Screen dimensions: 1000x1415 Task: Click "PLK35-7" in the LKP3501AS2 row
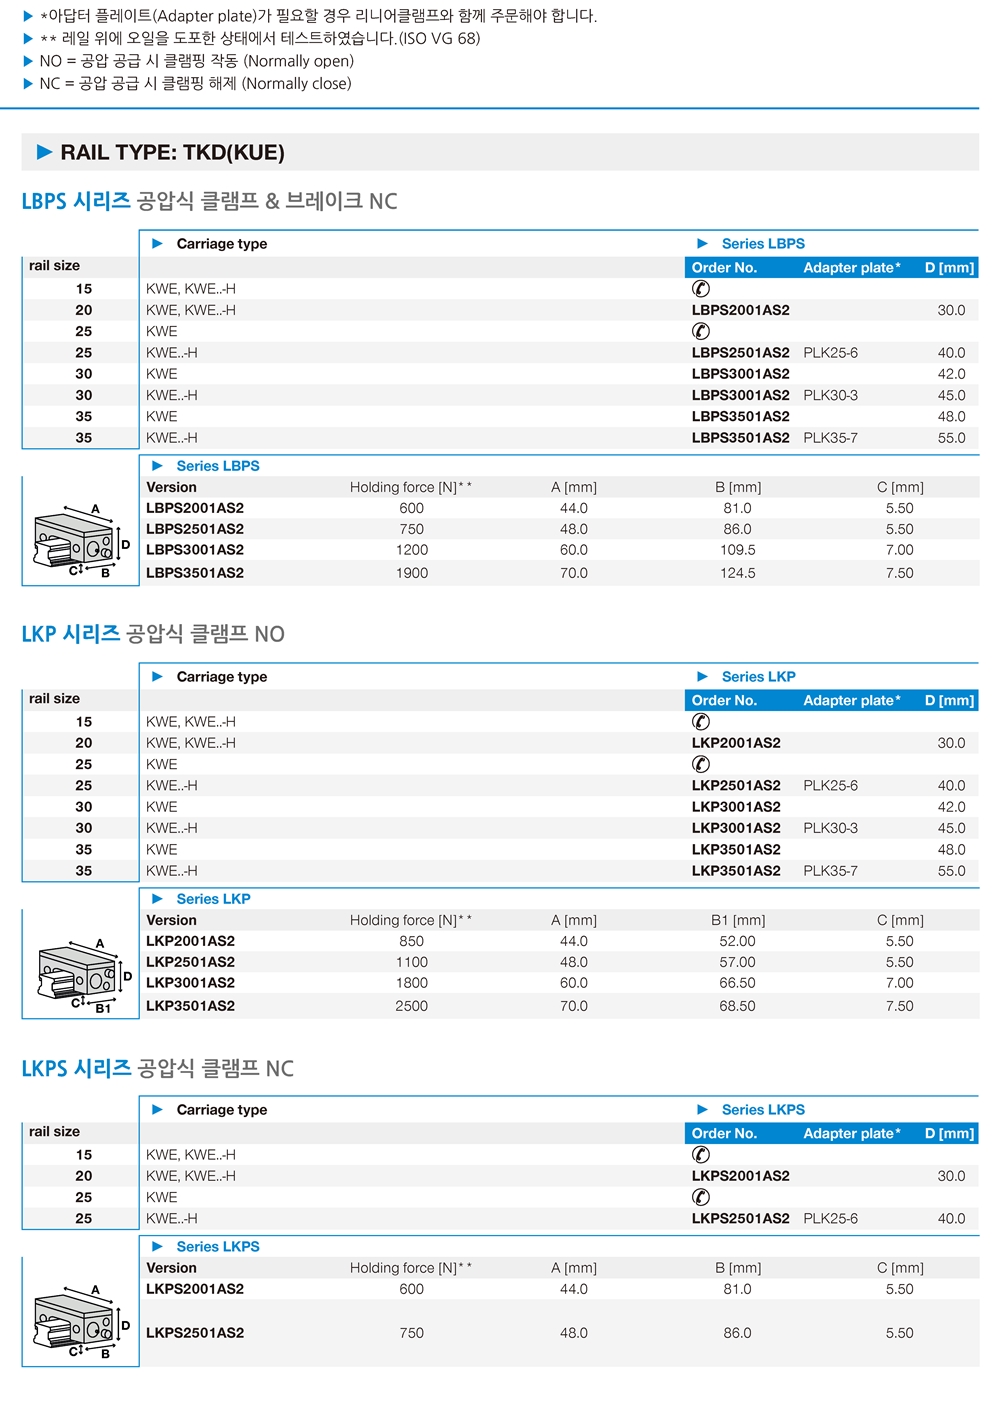[830, 871]
